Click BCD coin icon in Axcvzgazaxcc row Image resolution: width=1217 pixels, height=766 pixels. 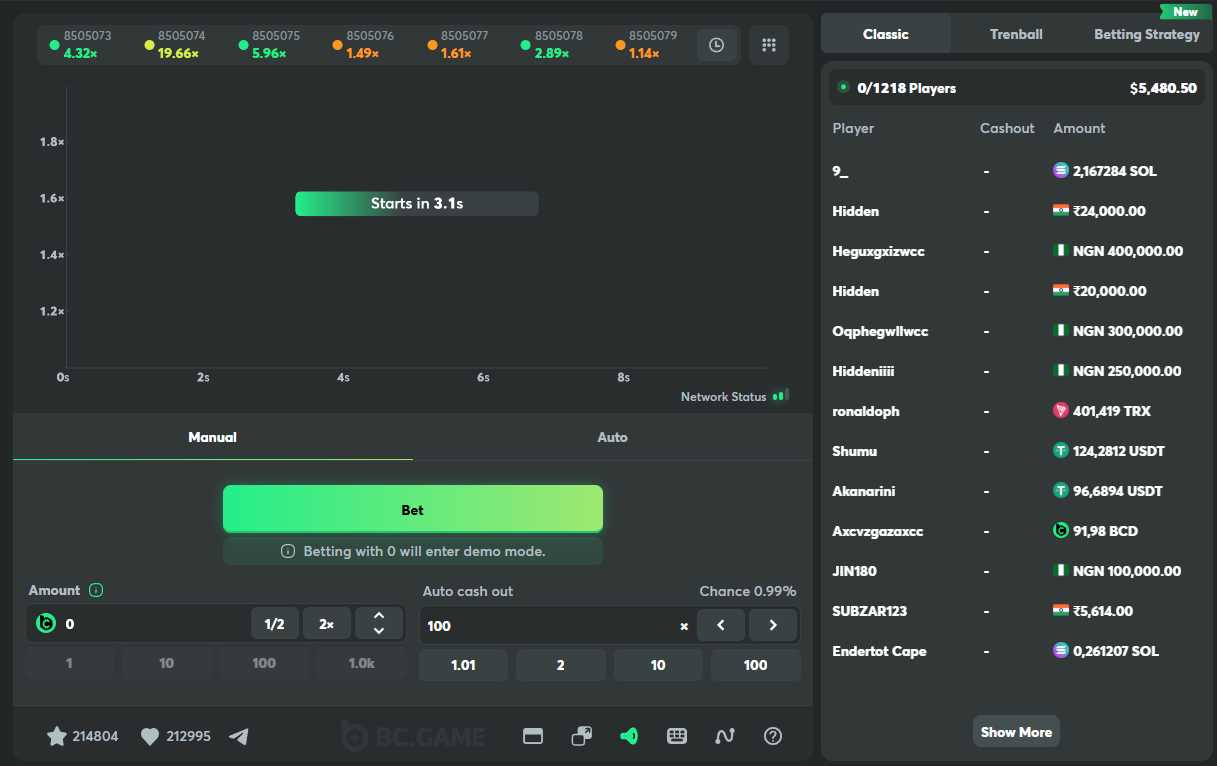point(1061,531)
